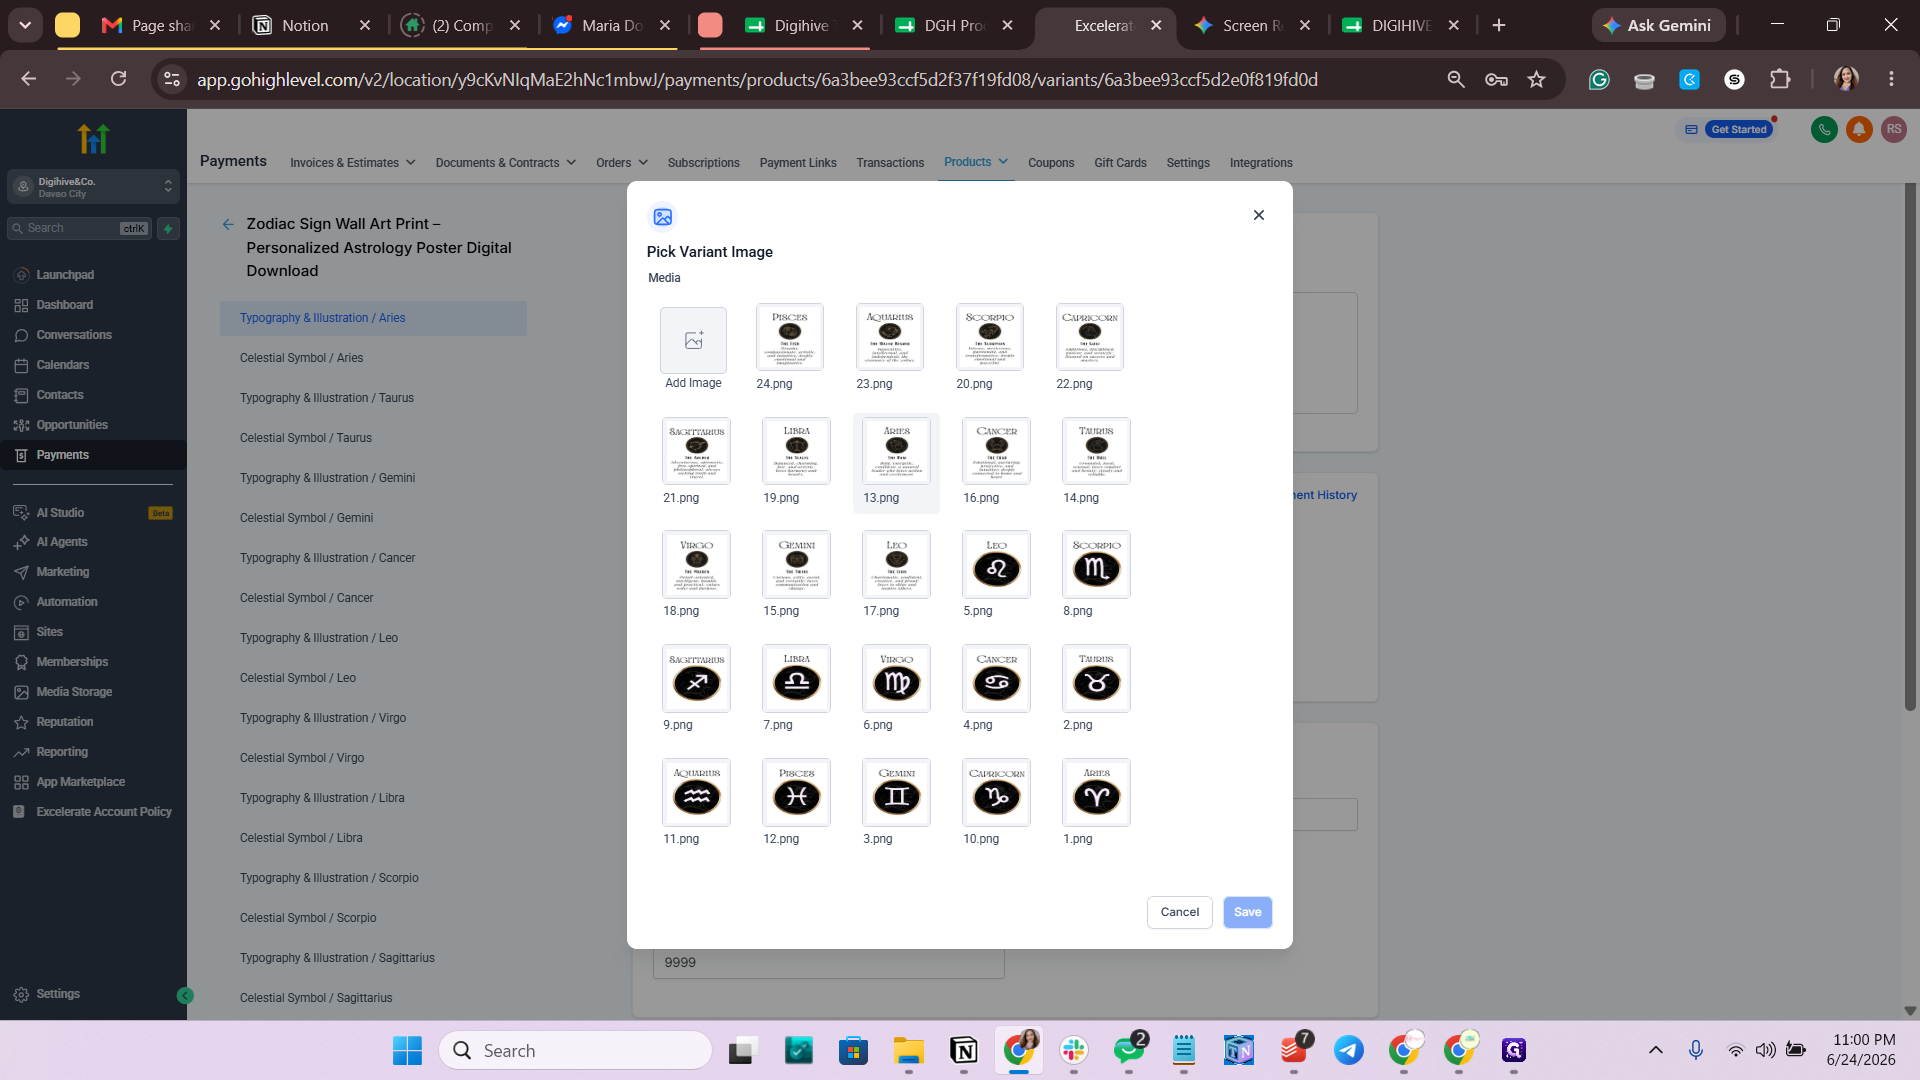This screenshot has width=1920, height=1080.
Task: Expand the Products dropdown
Action: click(976, 162)
